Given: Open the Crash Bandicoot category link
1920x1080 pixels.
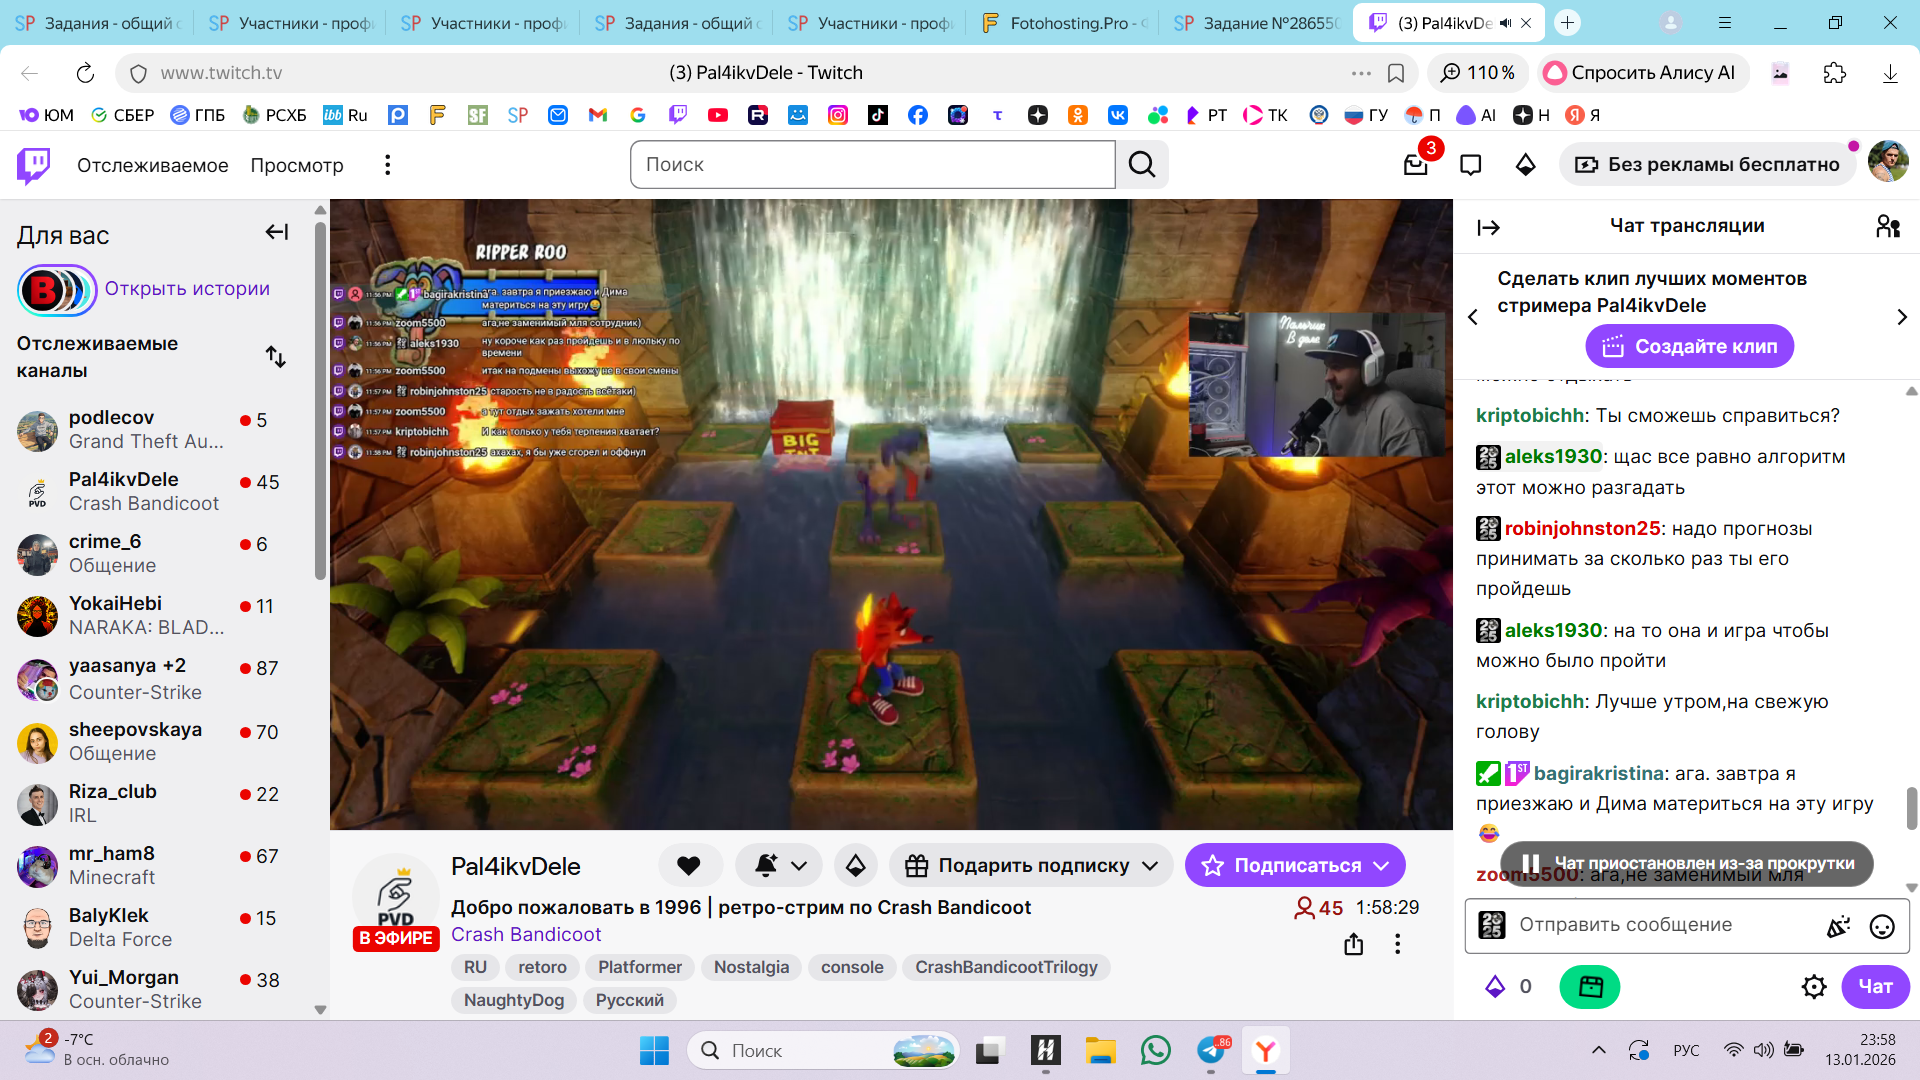Looking at the screenshot, I should (526, 934).
